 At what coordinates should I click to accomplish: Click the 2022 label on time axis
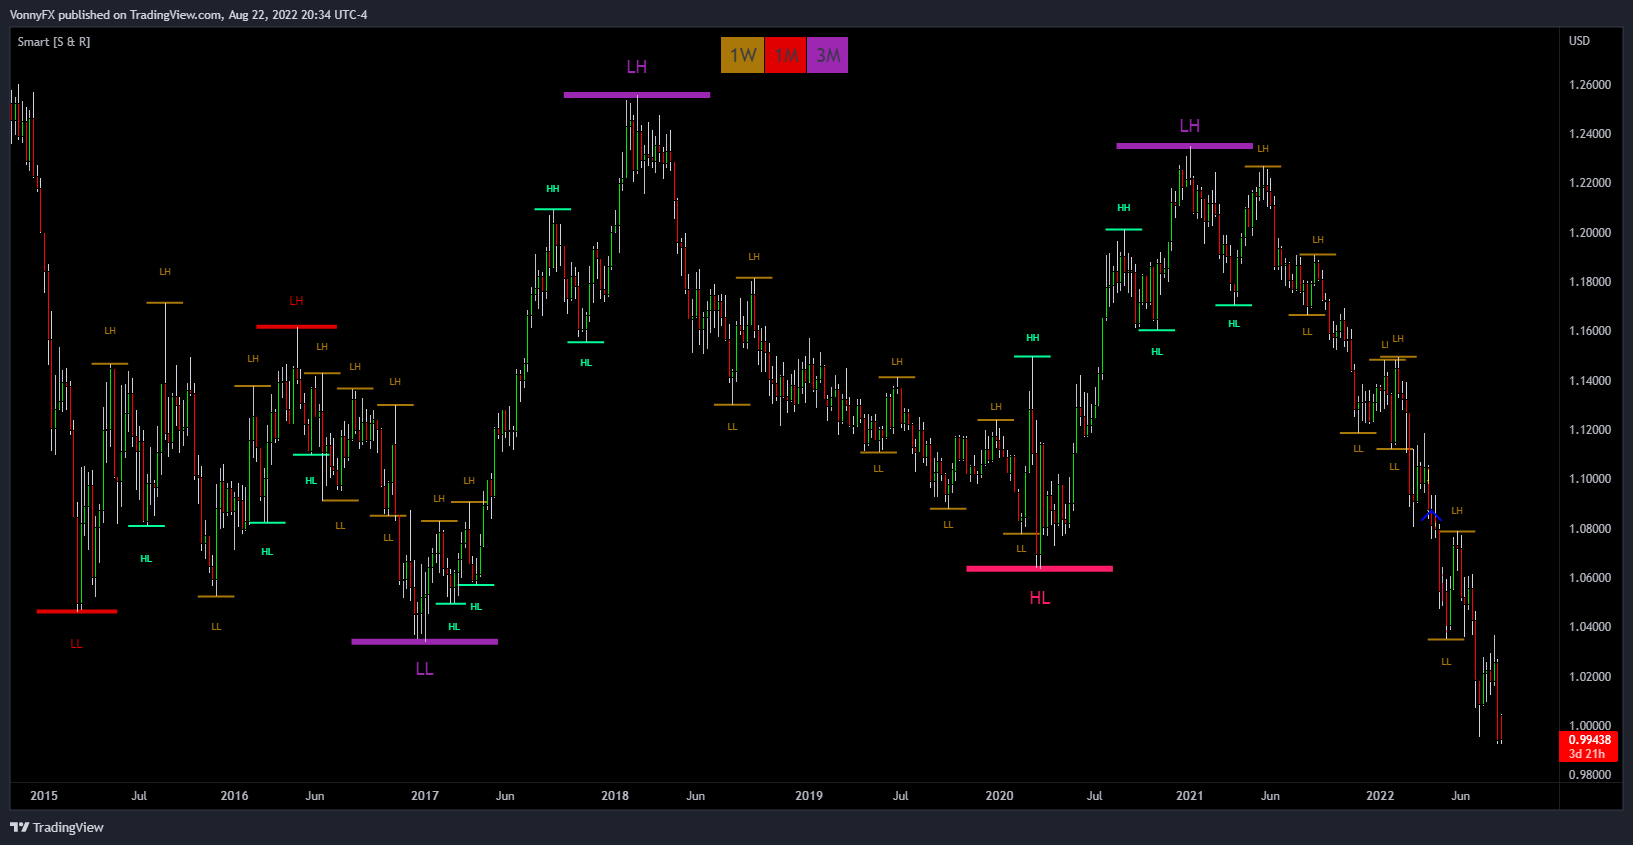point(1380,796)
